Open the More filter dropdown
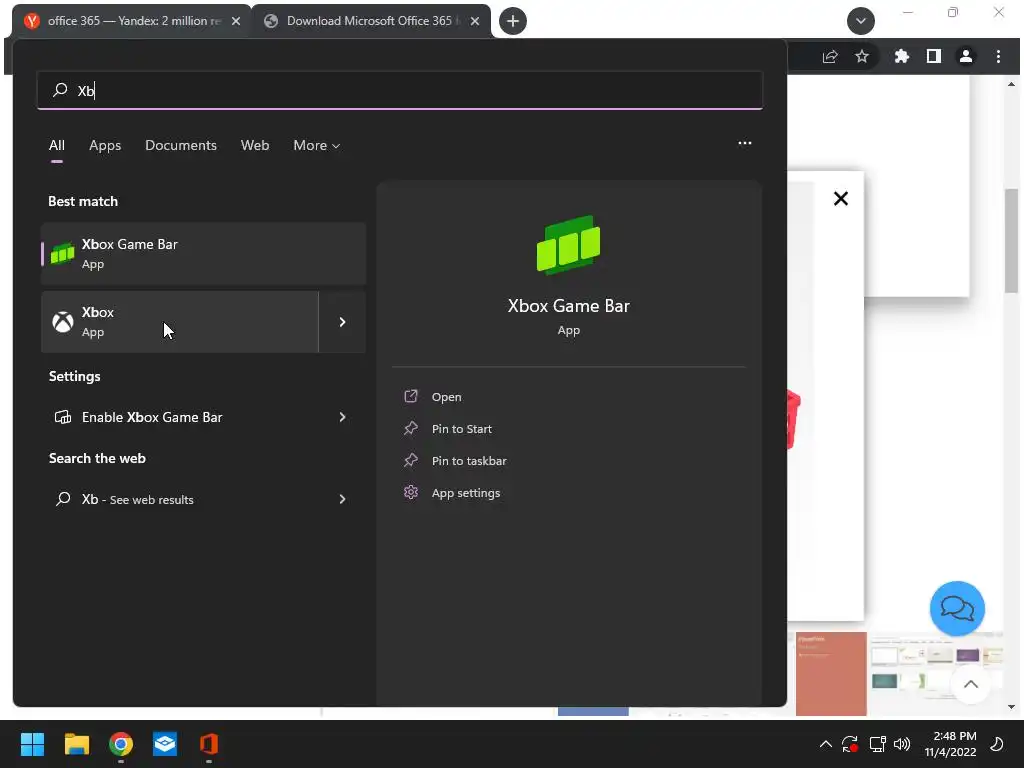 point(316,146)
